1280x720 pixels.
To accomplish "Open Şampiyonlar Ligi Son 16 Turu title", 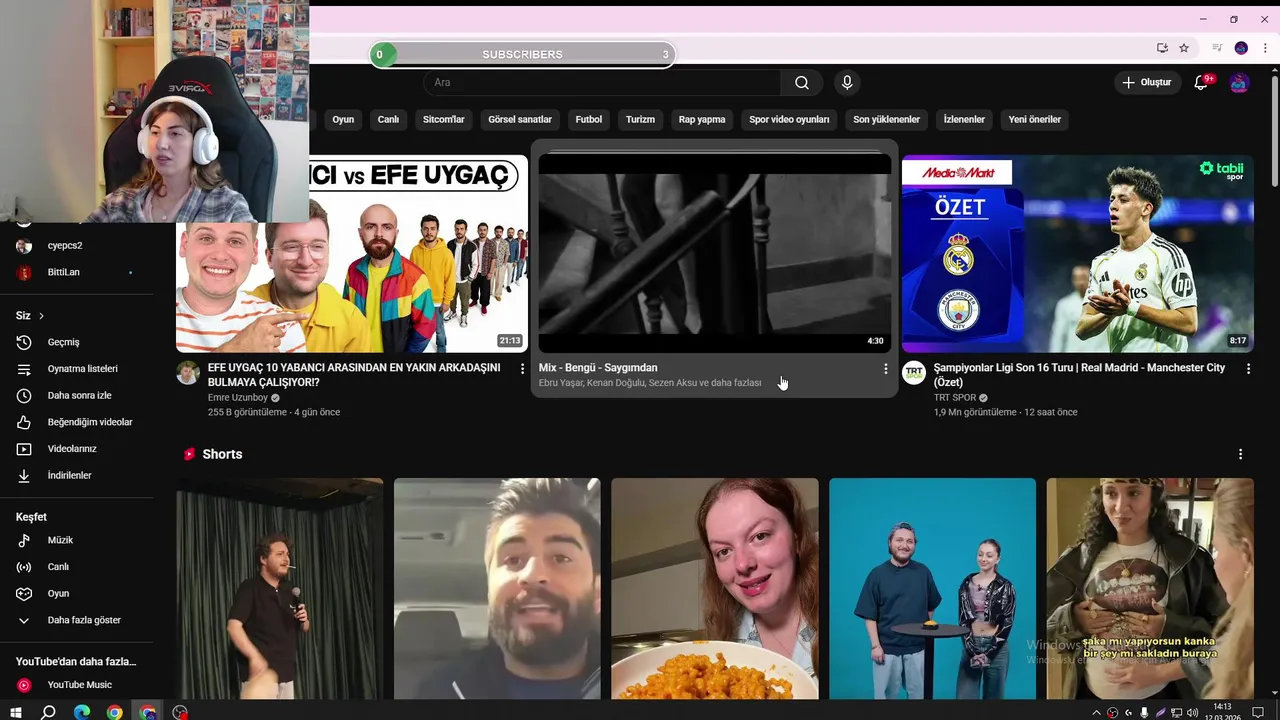I will tap(1079, 375).
